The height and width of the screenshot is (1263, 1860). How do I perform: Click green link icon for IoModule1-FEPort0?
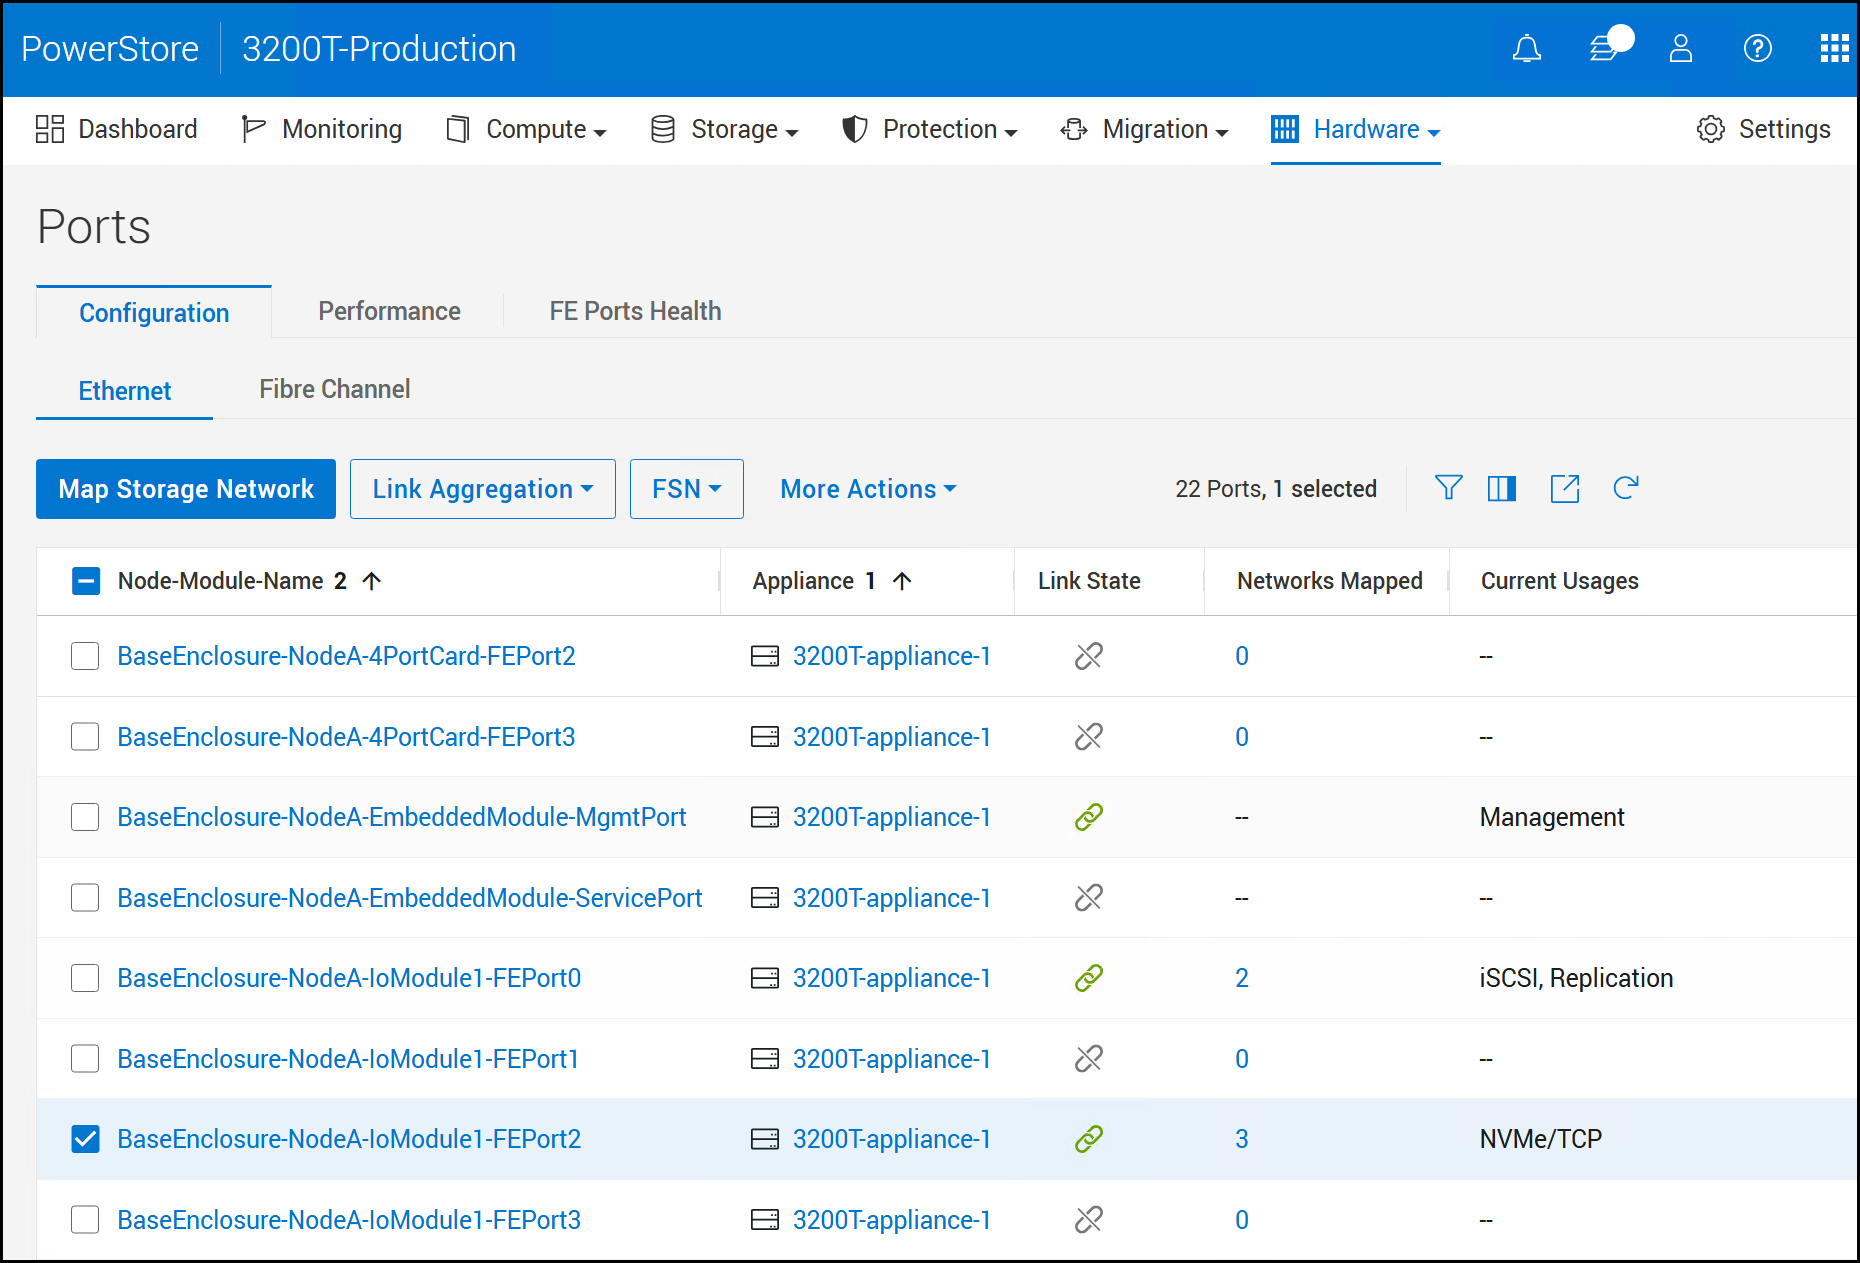(1088, 978)
